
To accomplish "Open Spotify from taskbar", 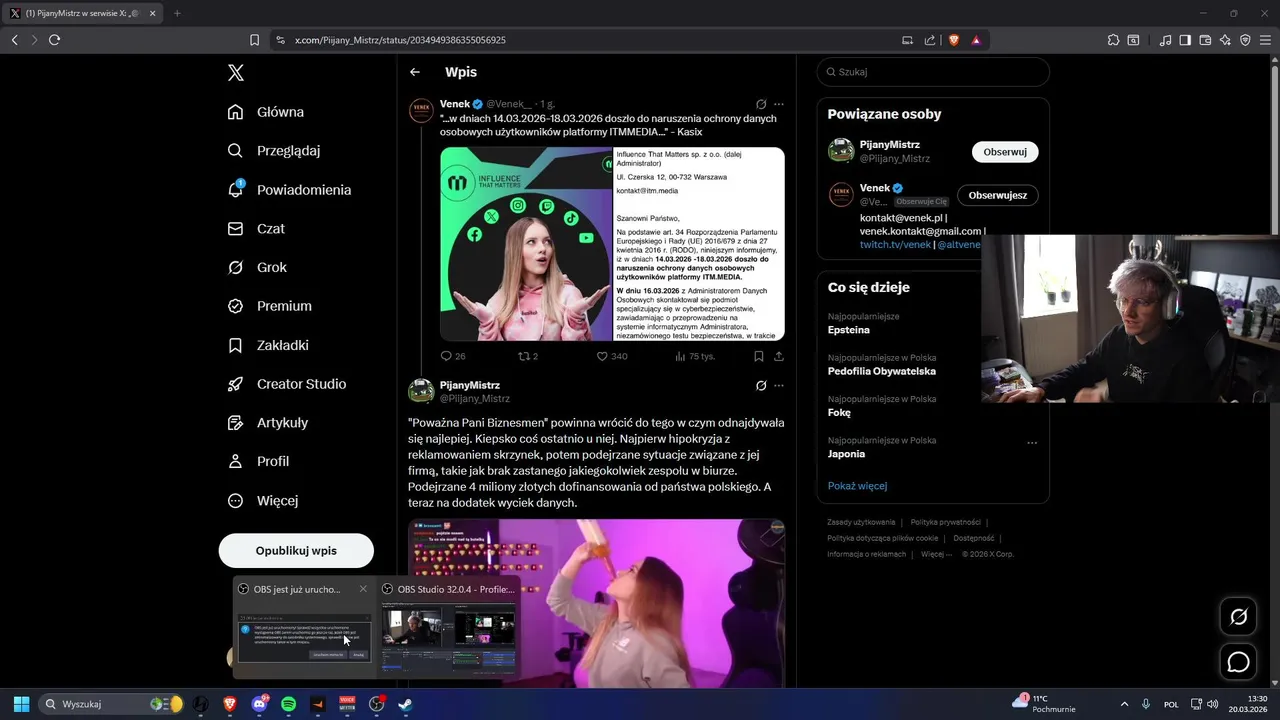I will [x=288, y=704].
